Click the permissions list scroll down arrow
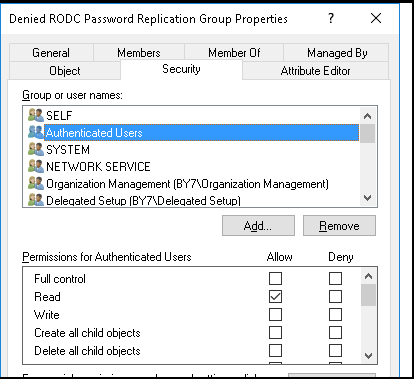Viewport: 414px width, 379px height. (x=368, y=355)
